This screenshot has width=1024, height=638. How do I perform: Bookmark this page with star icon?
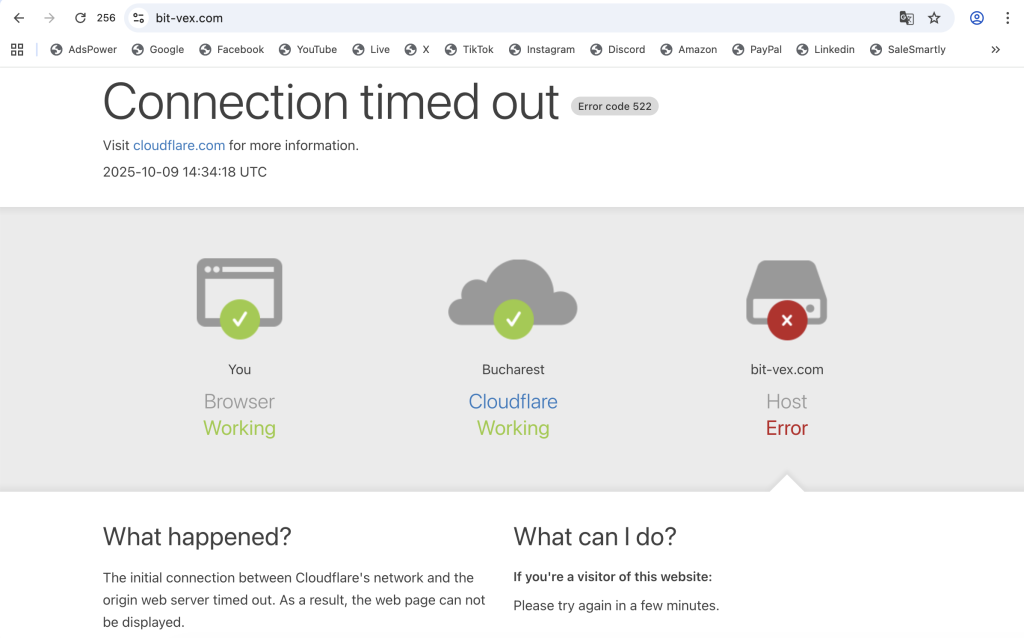[x=934, y=18]
